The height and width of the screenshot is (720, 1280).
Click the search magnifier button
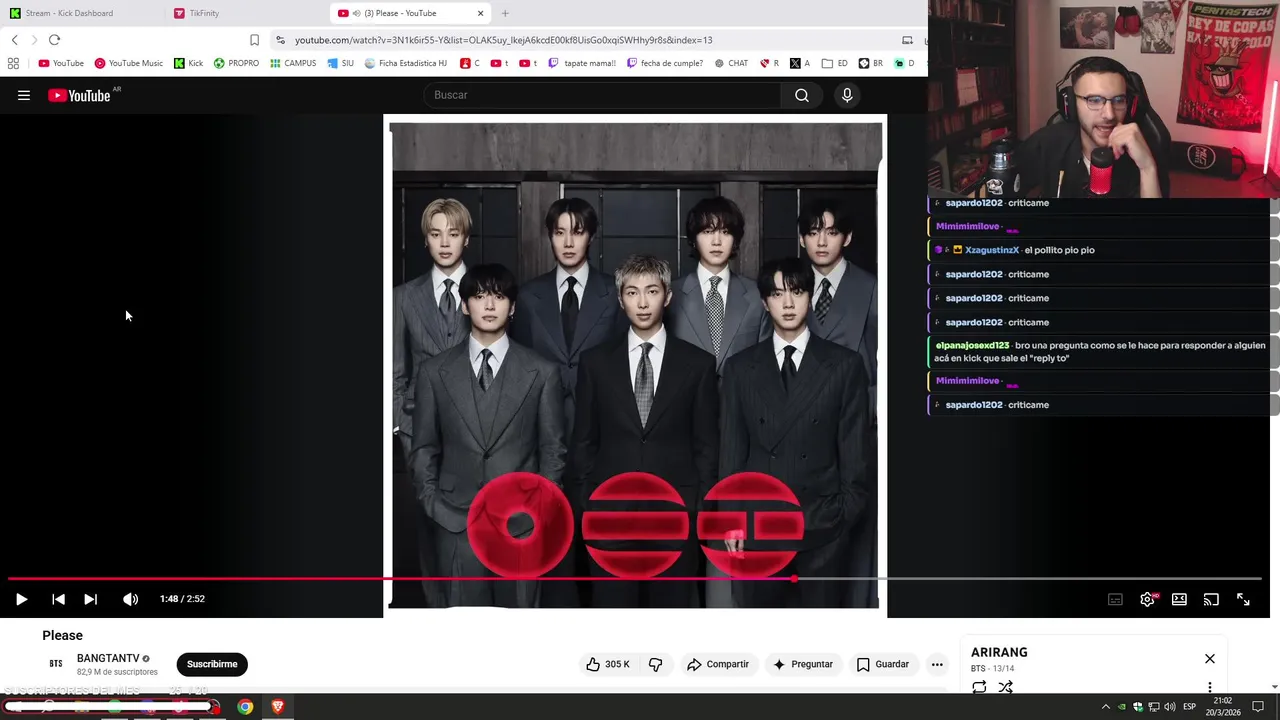coord(802,95)
